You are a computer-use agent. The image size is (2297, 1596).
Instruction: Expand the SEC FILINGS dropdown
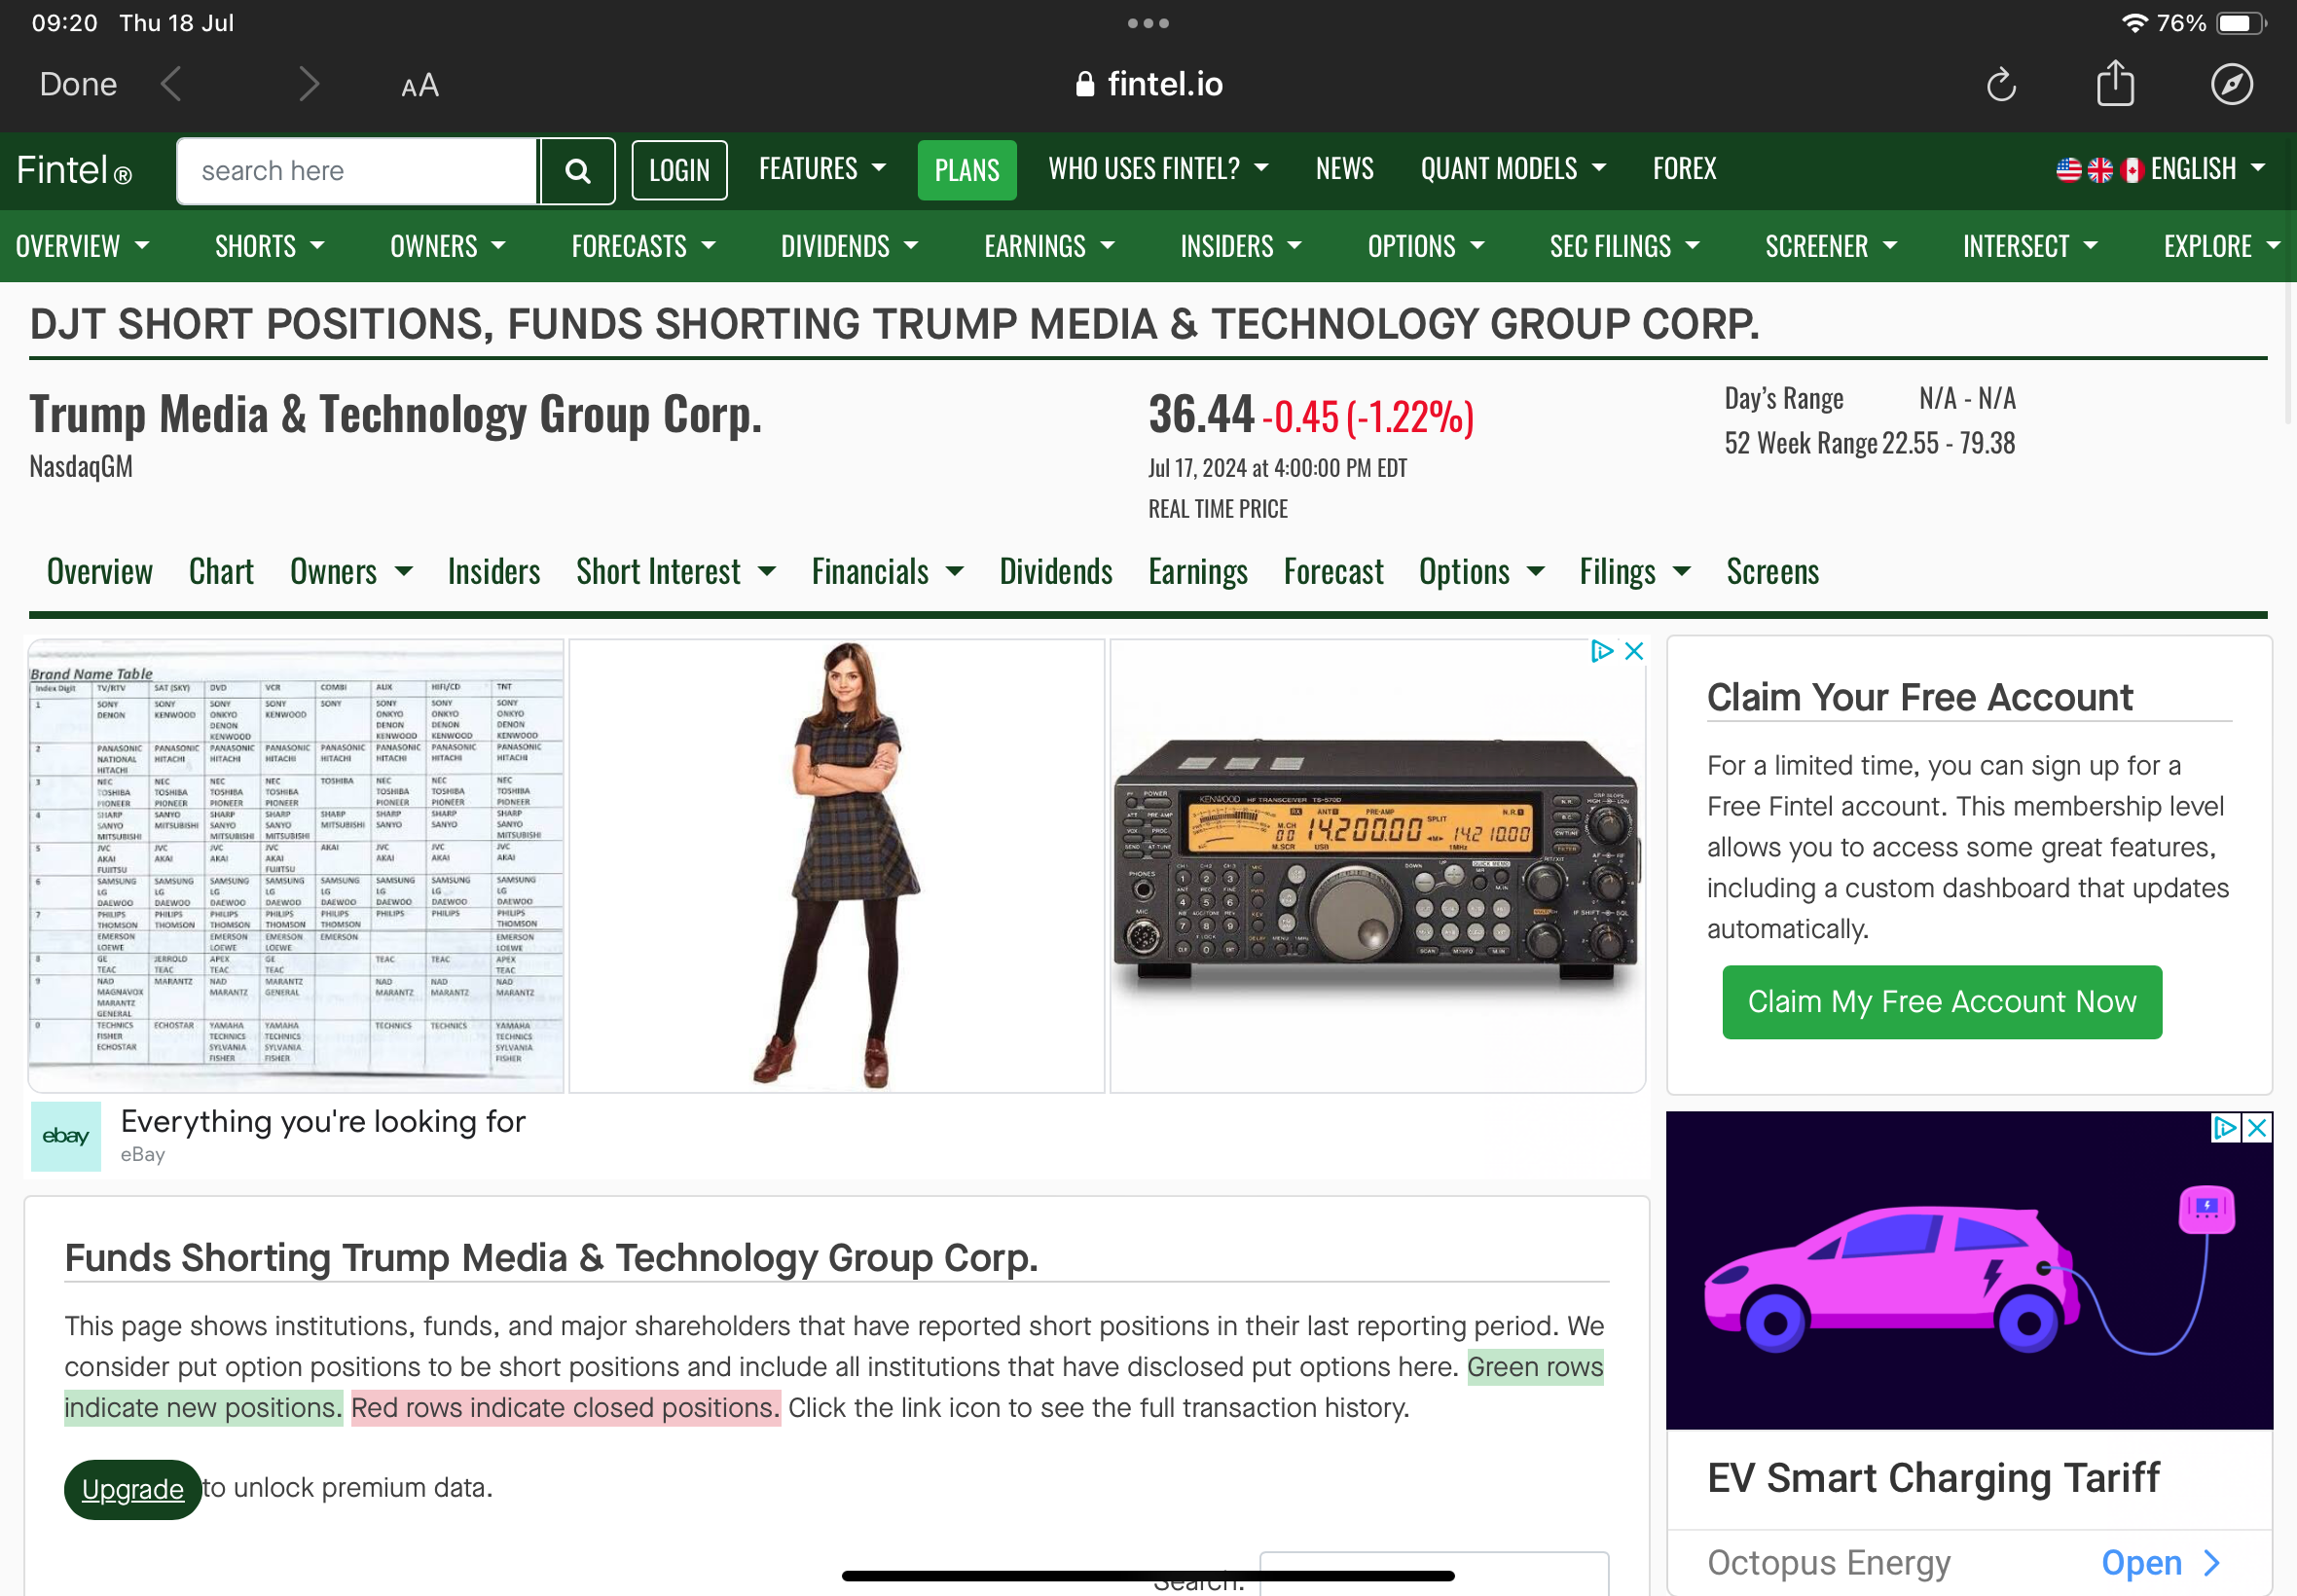pos(1624,246)
